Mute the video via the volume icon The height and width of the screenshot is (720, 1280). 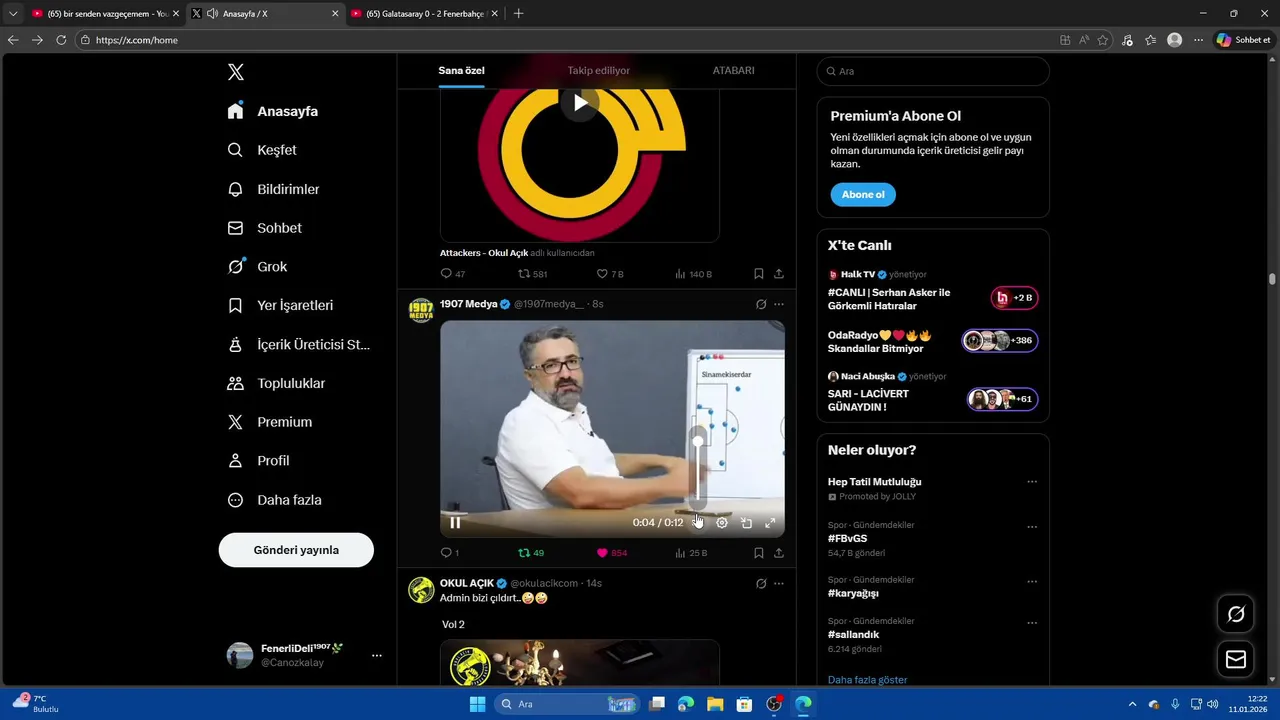pos(698,522)
